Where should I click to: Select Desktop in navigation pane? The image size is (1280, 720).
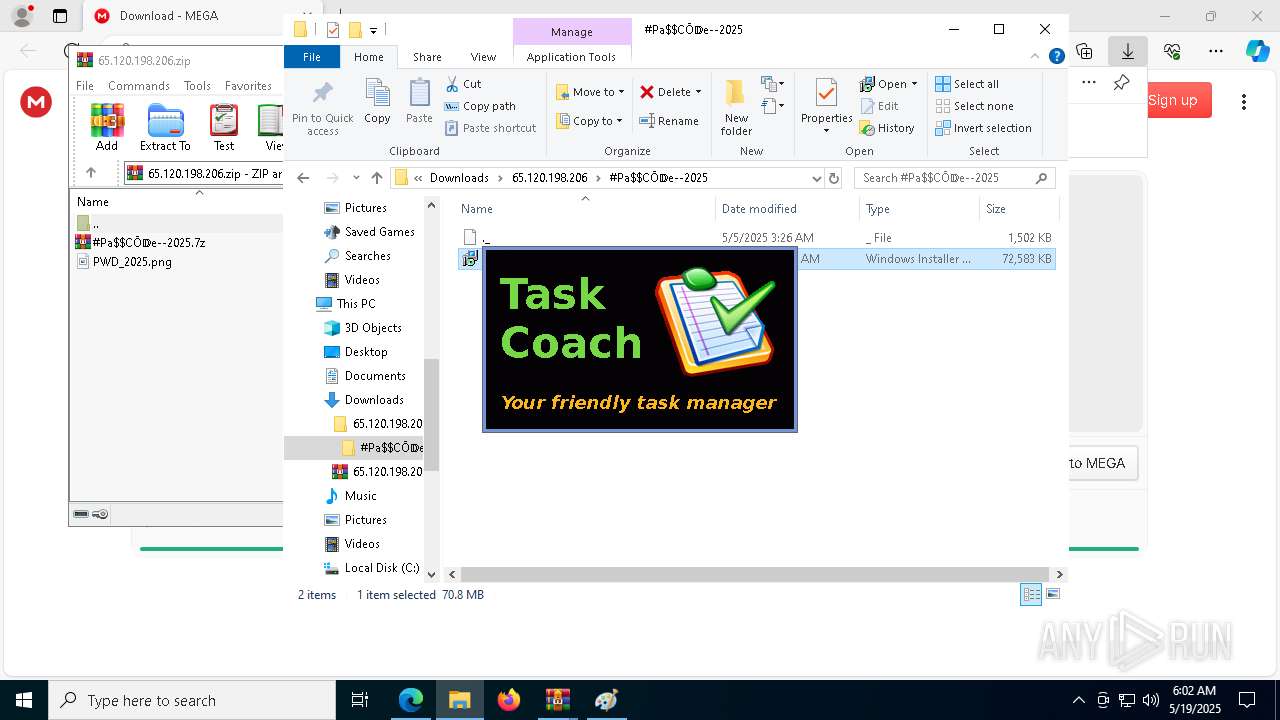coord(356,352)
